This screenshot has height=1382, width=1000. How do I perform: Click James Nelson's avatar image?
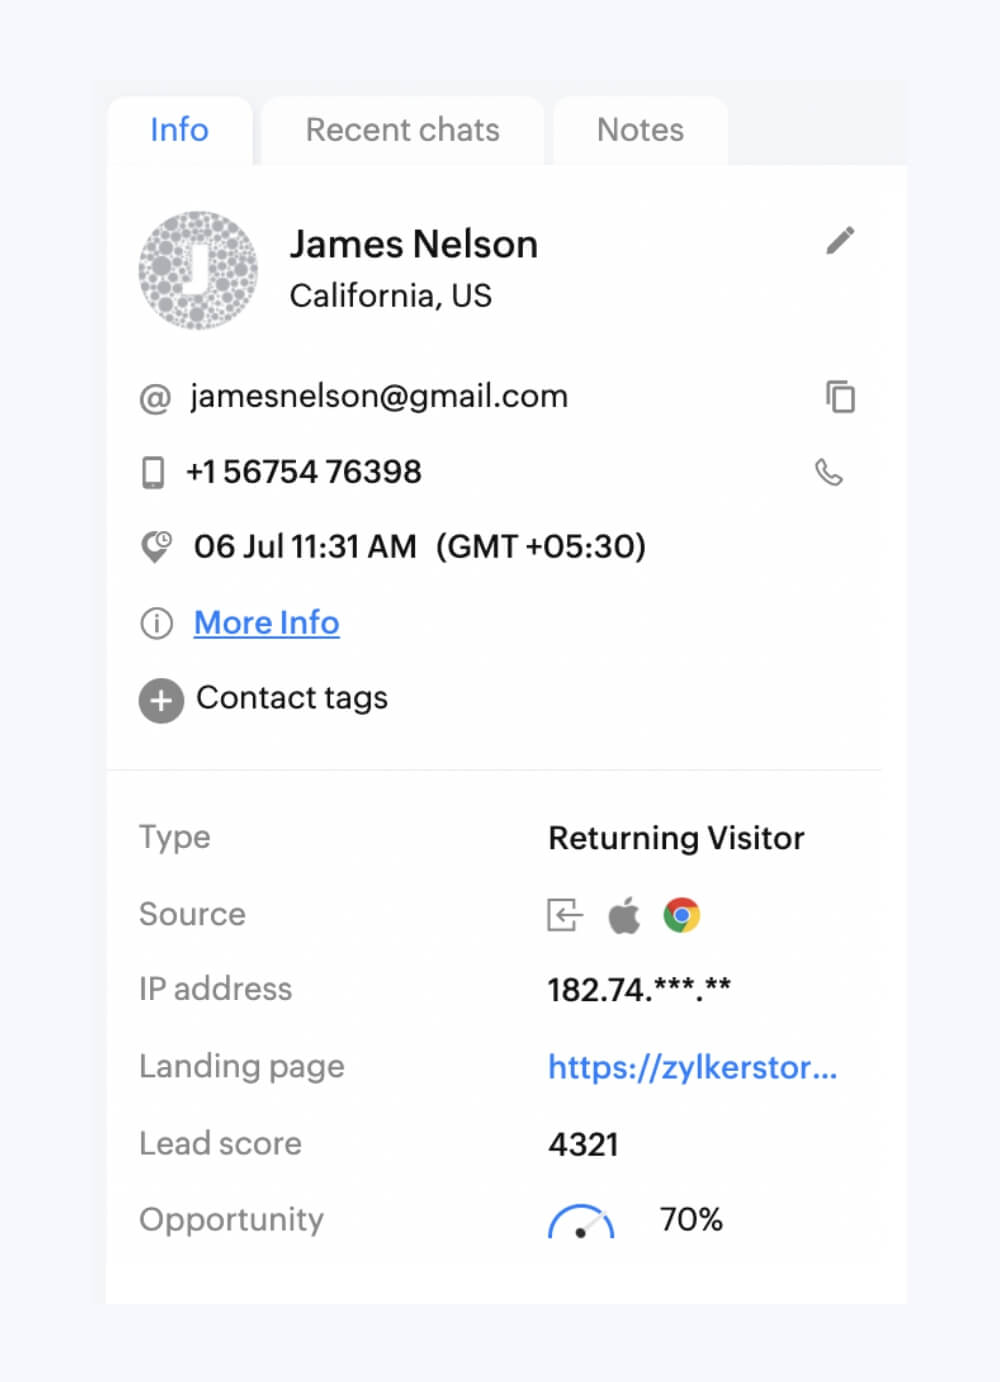[x=198, y=270]
